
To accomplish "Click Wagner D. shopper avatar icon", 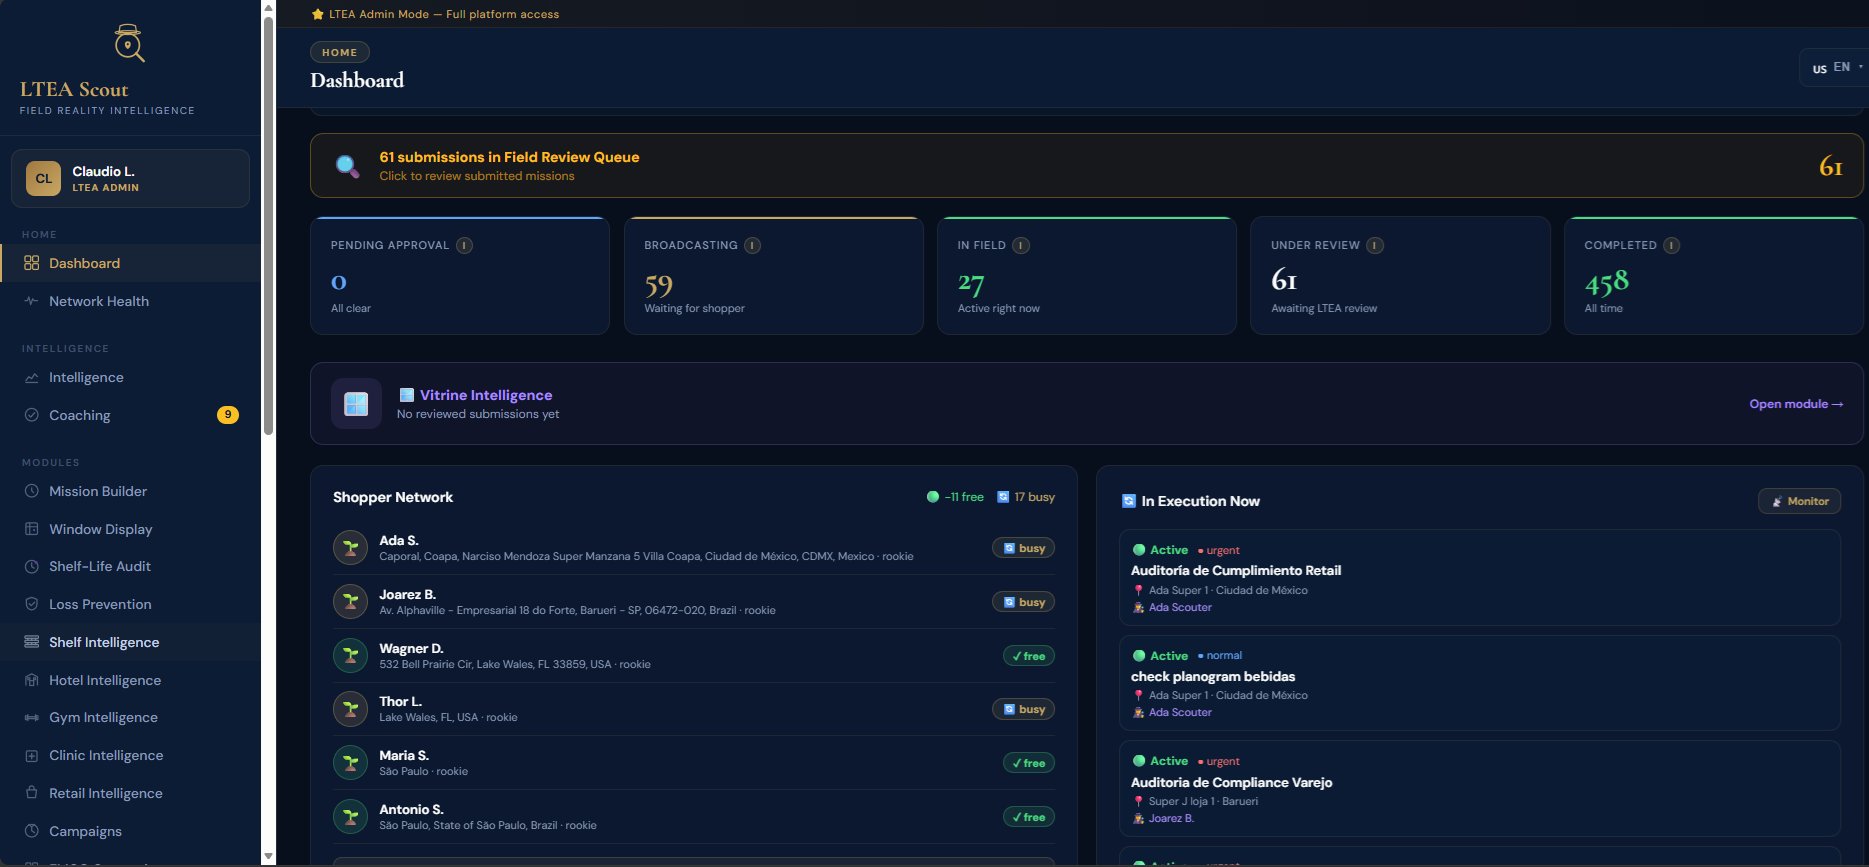I will tap(350, 656).
